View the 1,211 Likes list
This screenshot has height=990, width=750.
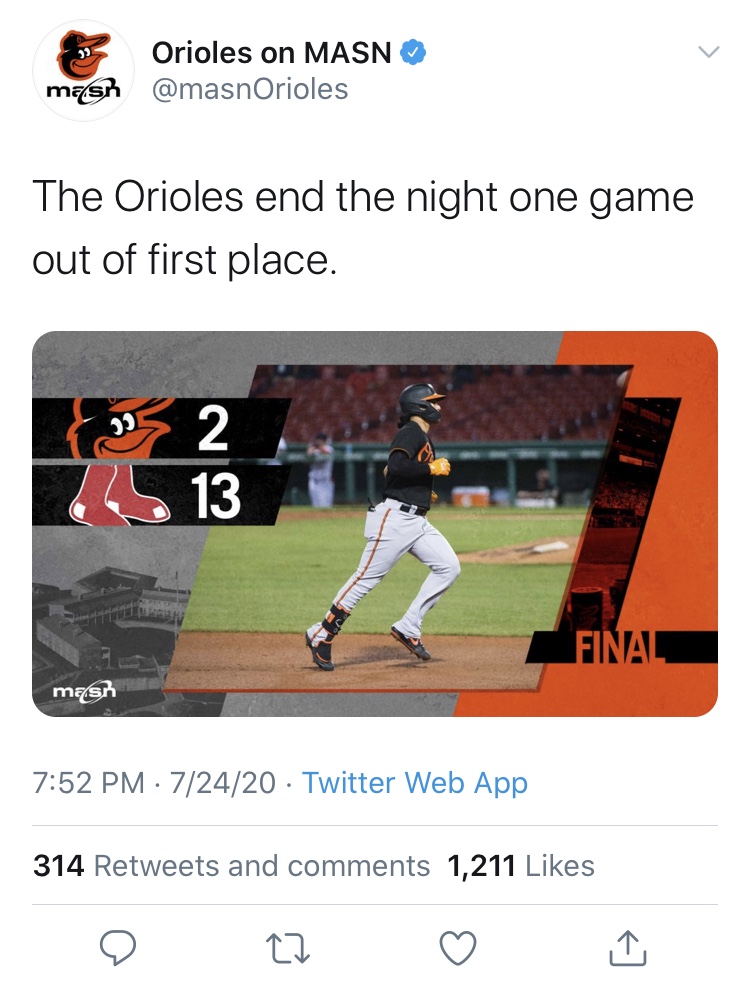pos(521,866)
